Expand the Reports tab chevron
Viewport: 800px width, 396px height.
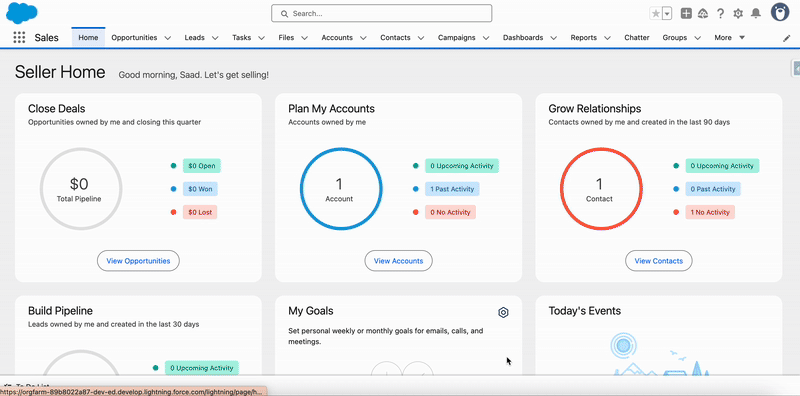click(x=607, y=38)
